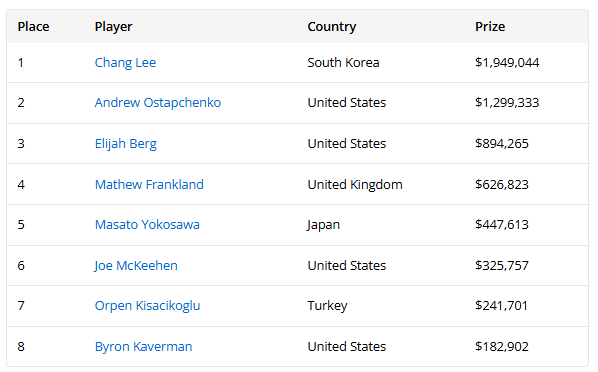The height and width of the screenshot is (372, 598).
Task: Click the Player column header
Action: click(x=113, y=27)
